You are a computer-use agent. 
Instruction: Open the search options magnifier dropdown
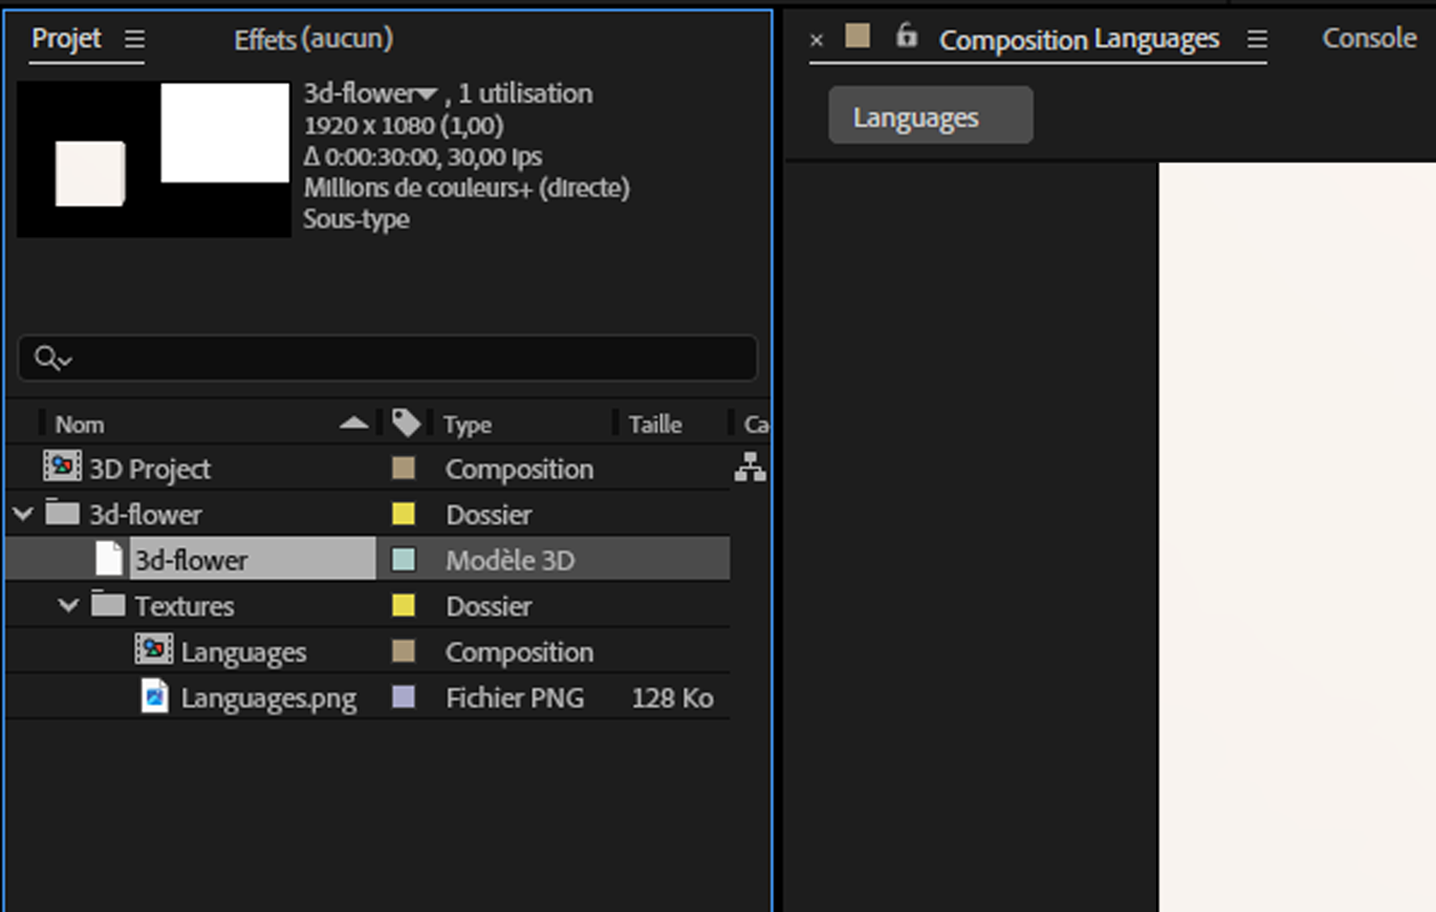point(52,358)
